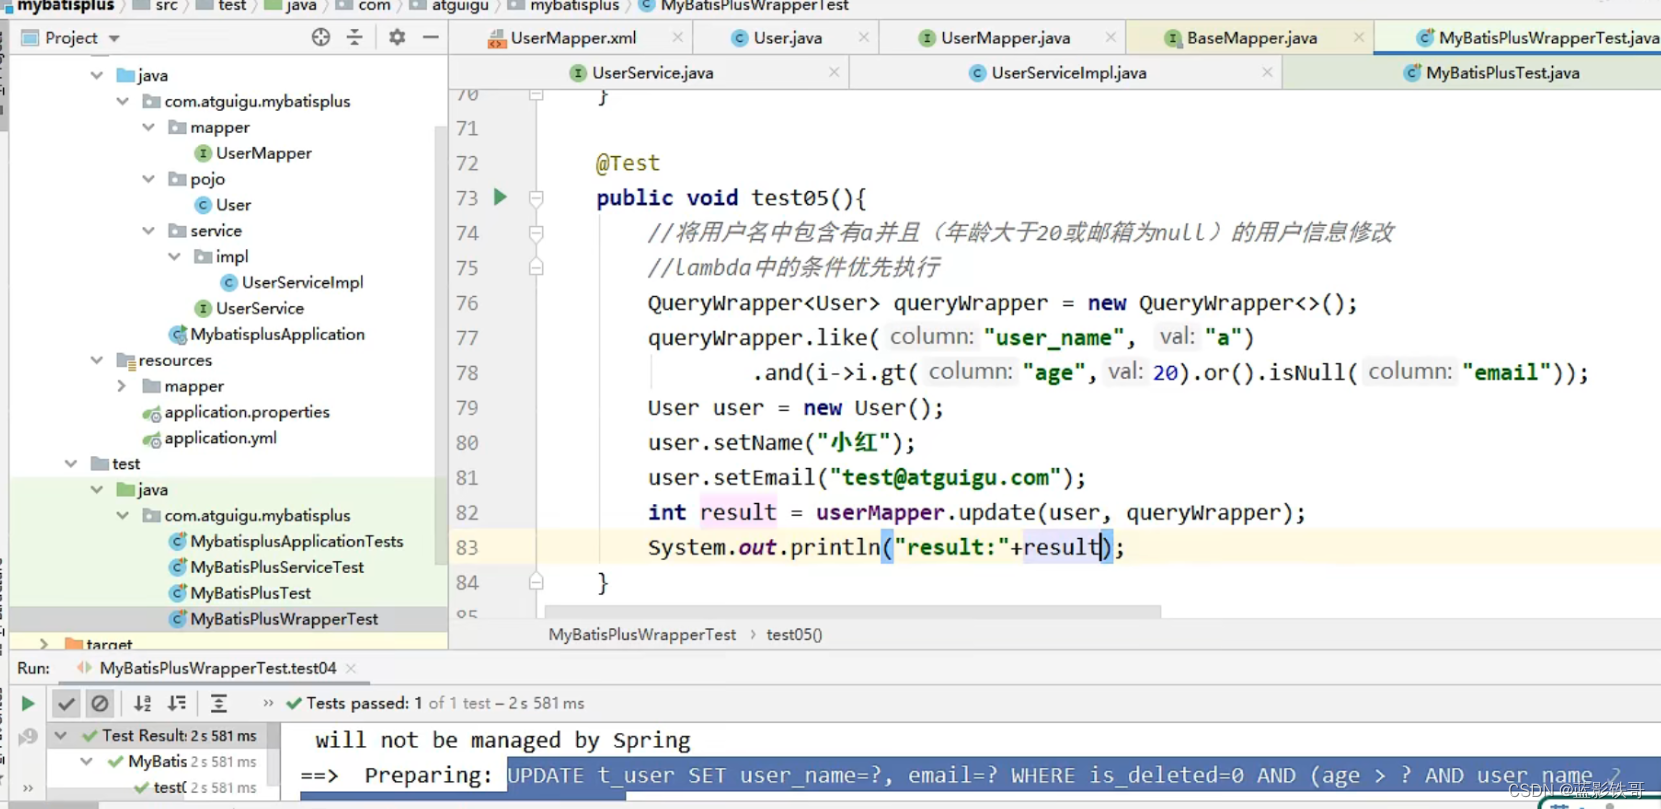Collapse the impl package

click(x=175, y=256)
